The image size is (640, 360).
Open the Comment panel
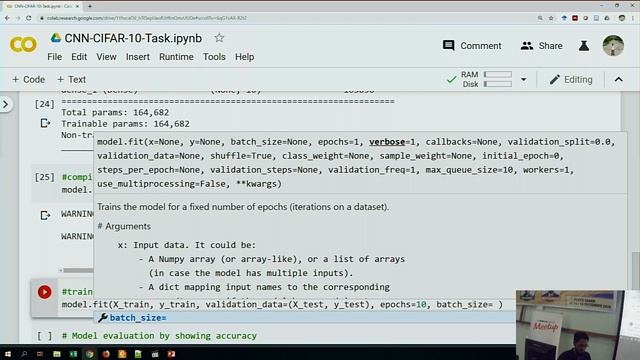[472, 46]
